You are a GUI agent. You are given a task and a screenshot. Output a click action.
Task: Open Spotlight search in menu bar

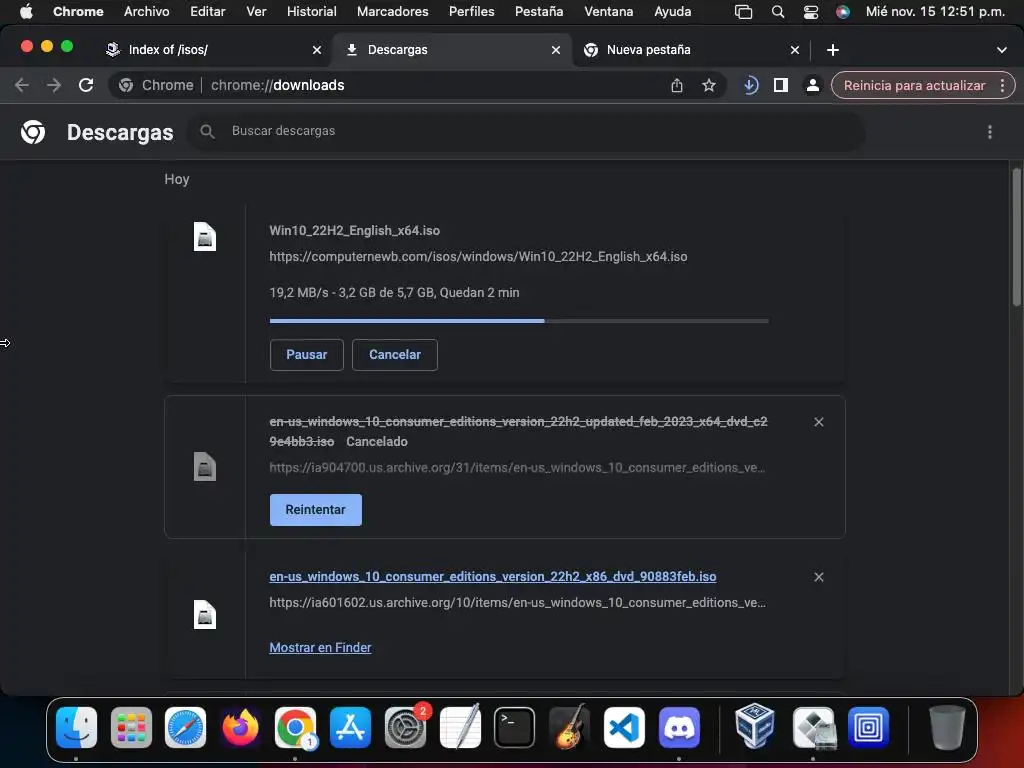click(x=777, y=12)
